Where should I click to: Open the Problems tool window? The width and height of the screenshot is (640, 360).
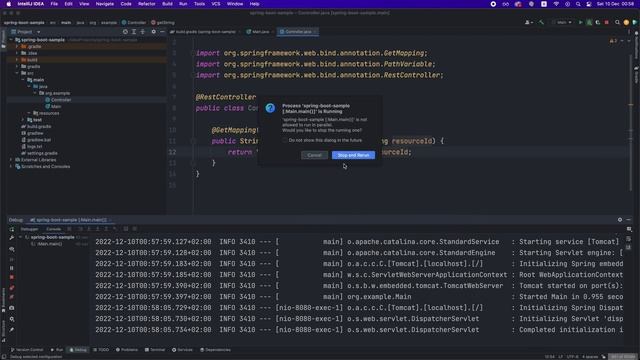[127, 350]
